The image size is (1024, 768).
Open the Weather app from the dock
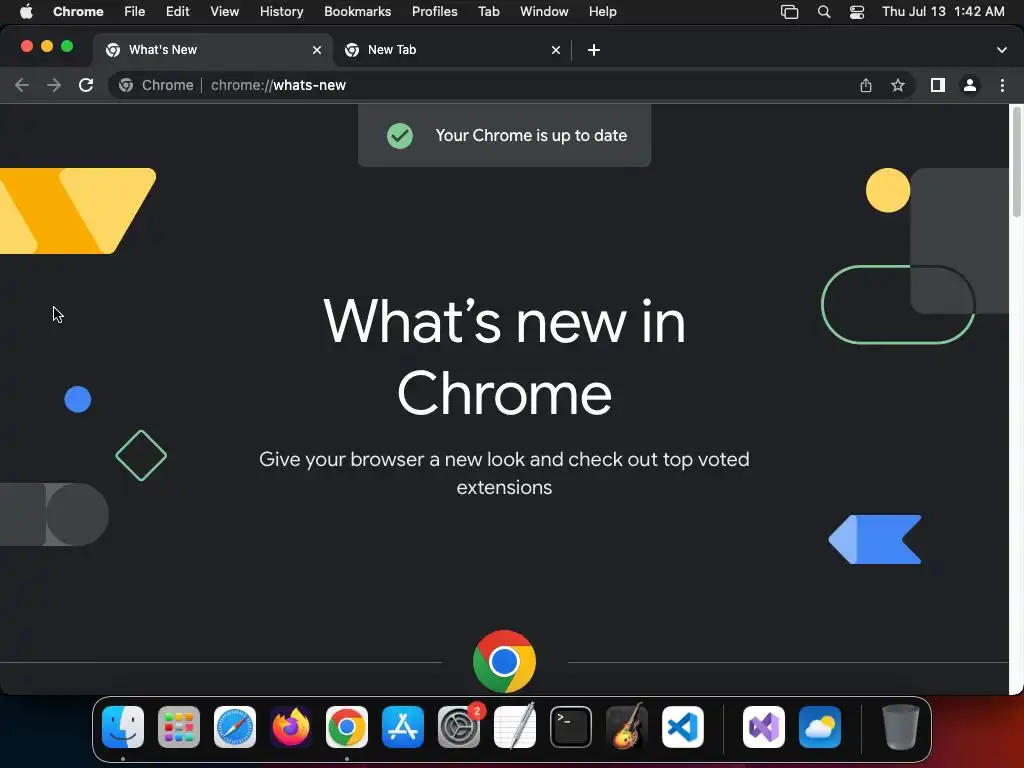click(820, 727)
